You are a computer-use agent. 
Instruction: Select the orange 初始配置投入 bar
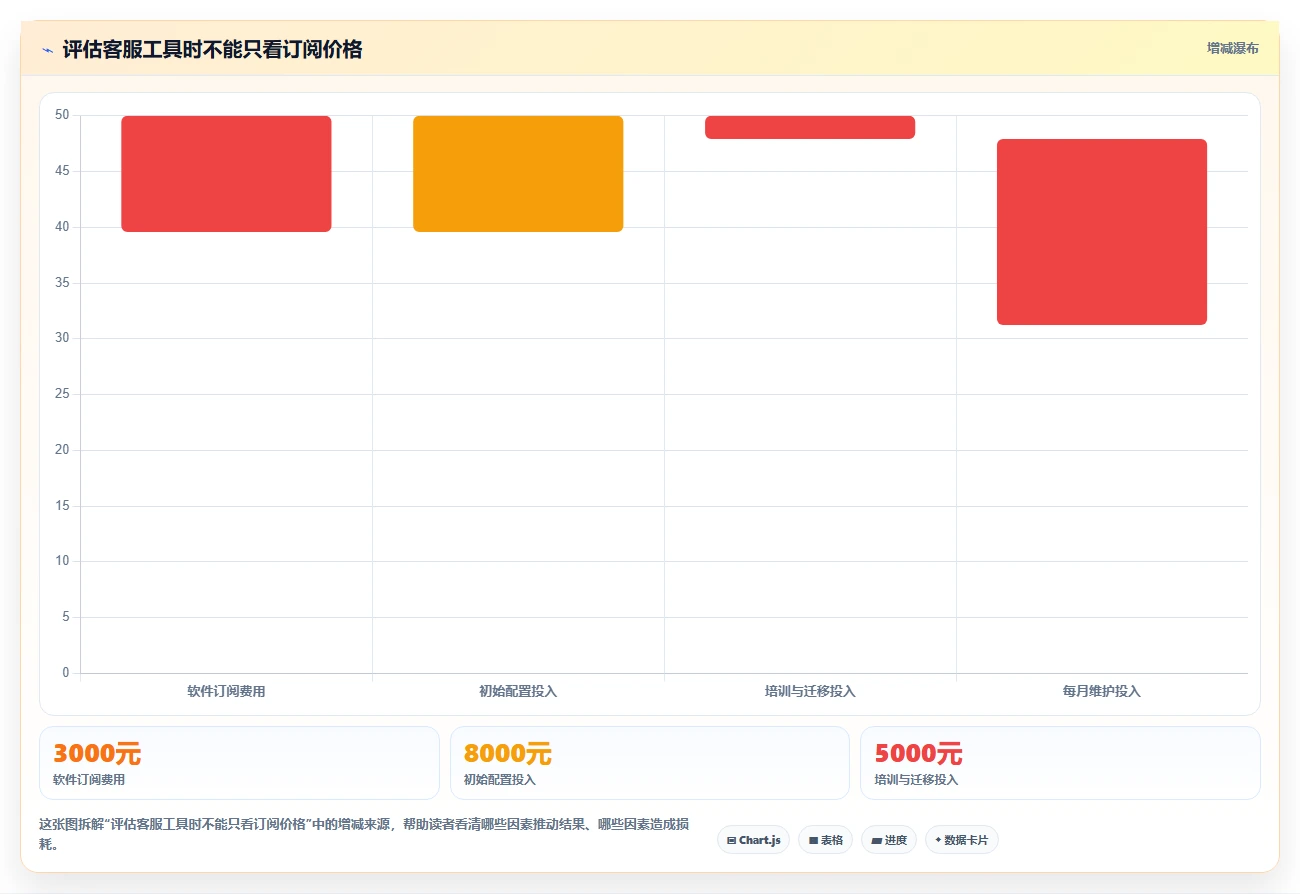coord(518,174)
